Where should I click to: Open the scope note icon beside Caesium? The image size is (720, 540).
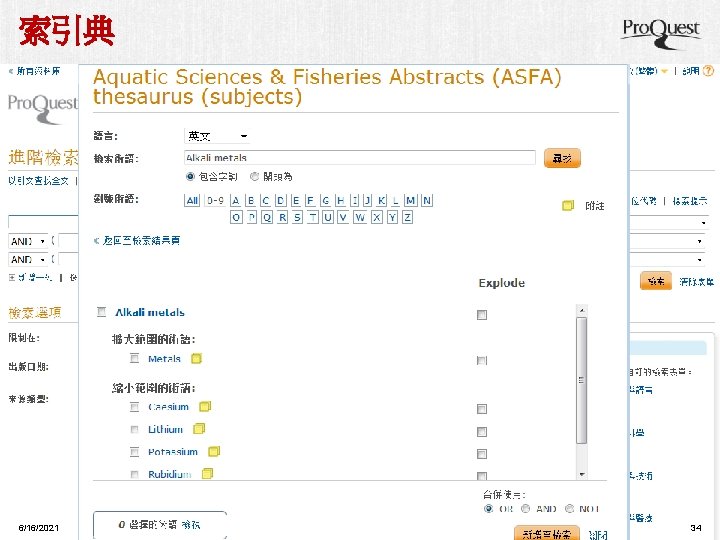(205, 406)
